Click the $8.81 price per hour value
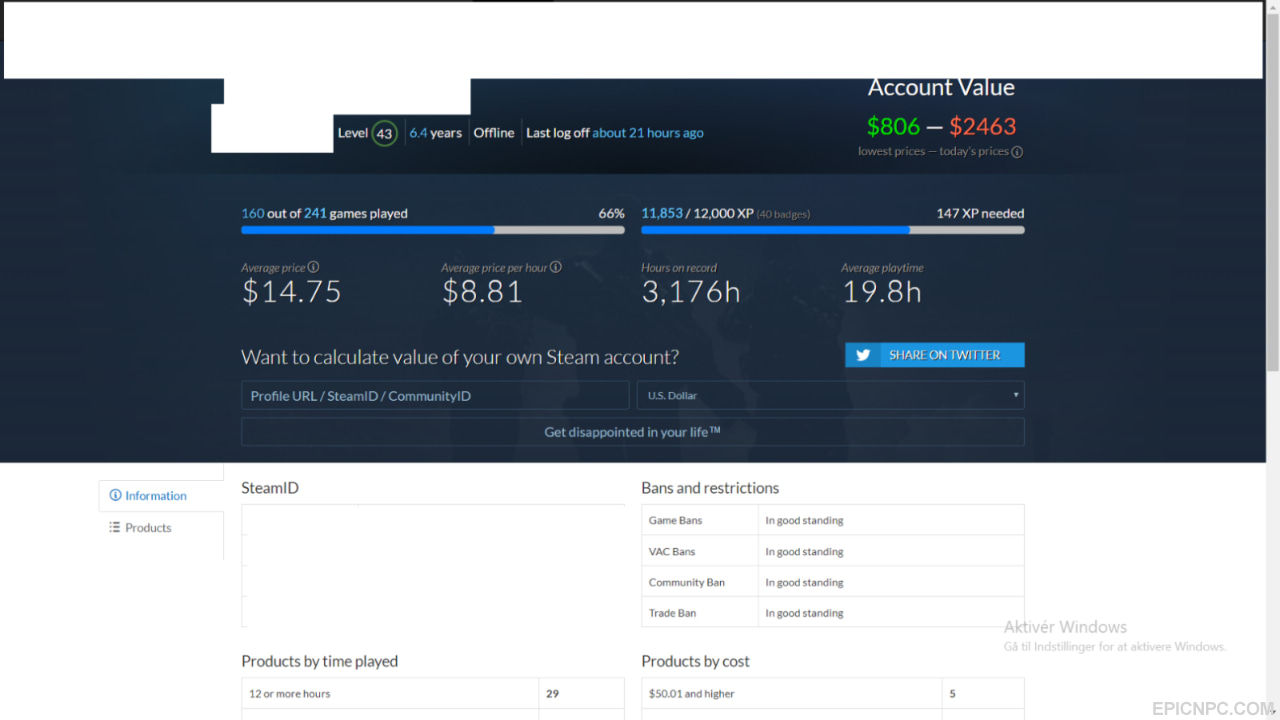Viewport: 1280px width, 720px height. (x=483, y=291)
